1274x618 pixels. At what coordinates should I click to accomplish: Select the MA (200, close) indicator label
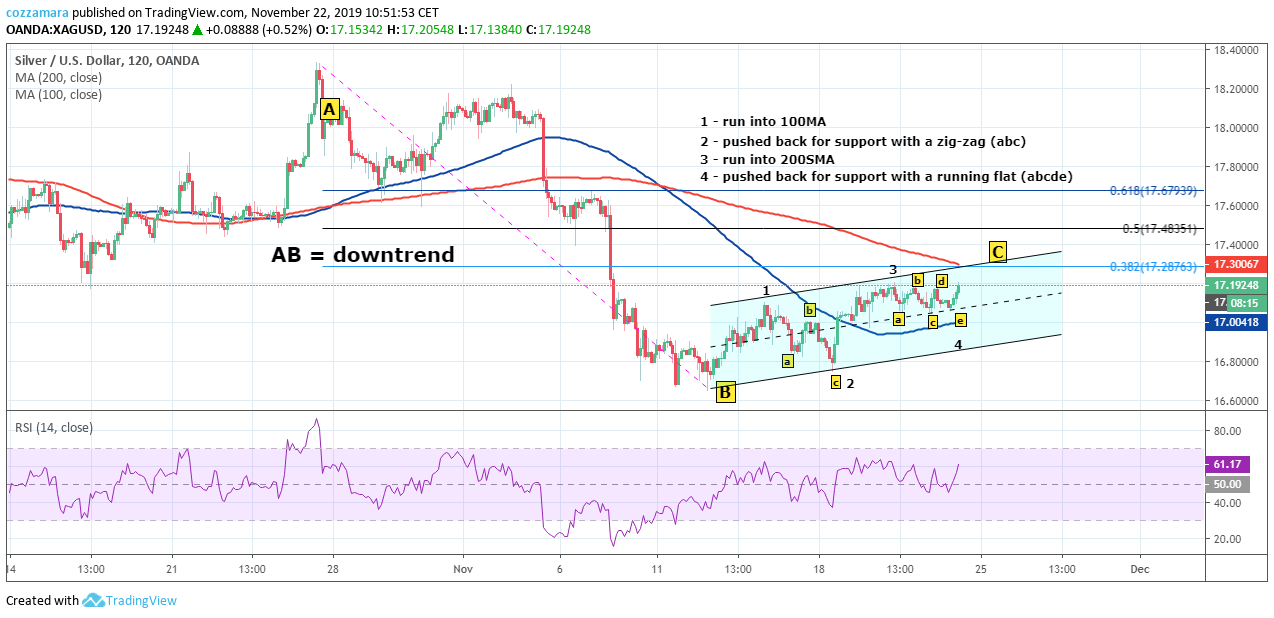pos(58,78)
